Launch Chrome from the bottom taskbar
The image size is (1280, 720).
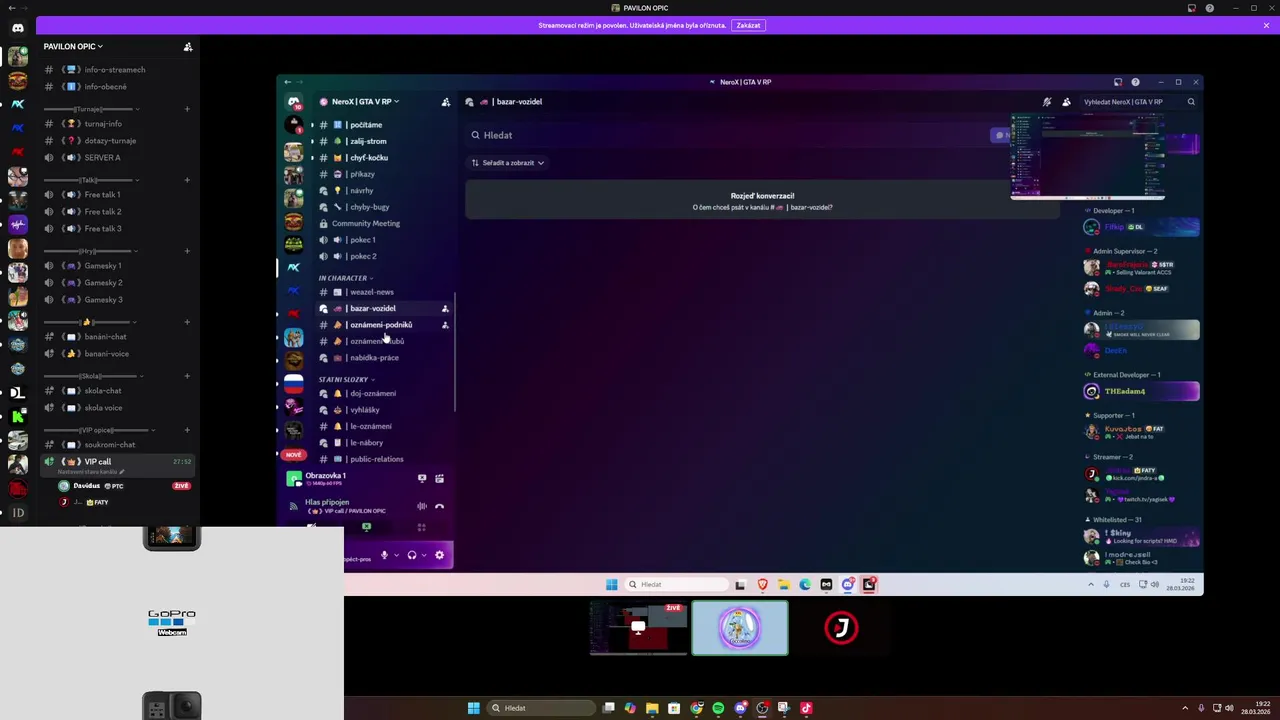coord(696,708)
